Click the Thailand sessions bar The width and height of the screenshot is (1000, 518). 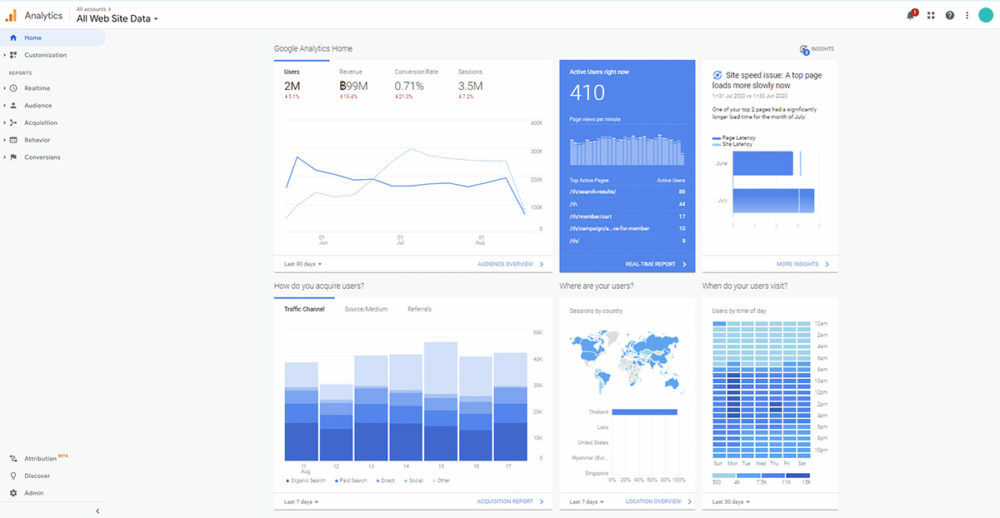(644, 412)
